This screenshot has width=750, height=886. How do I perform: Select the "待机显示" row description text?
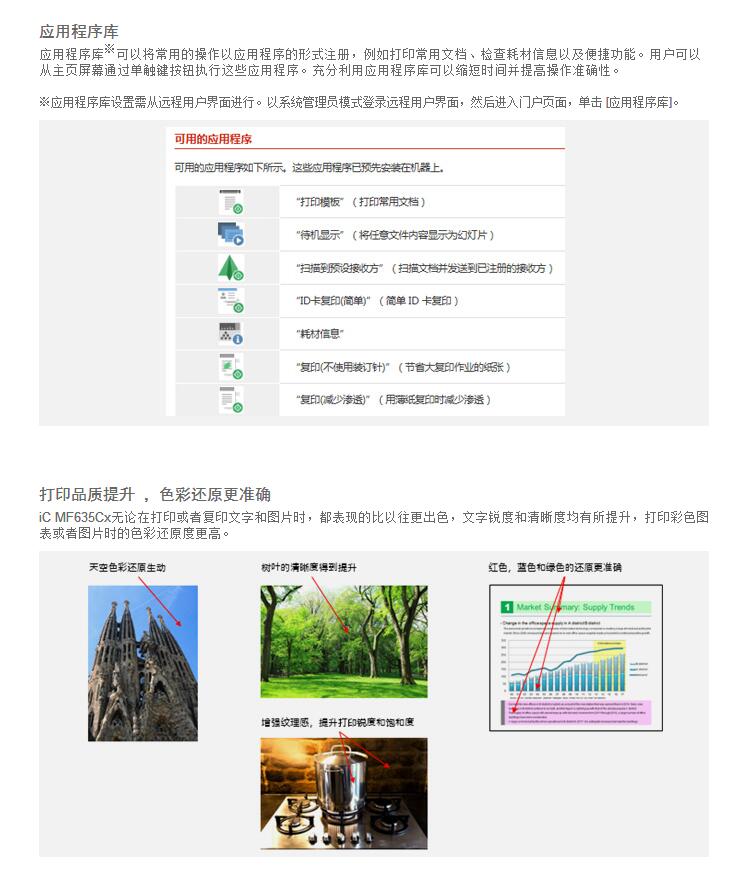click(395, 234)
